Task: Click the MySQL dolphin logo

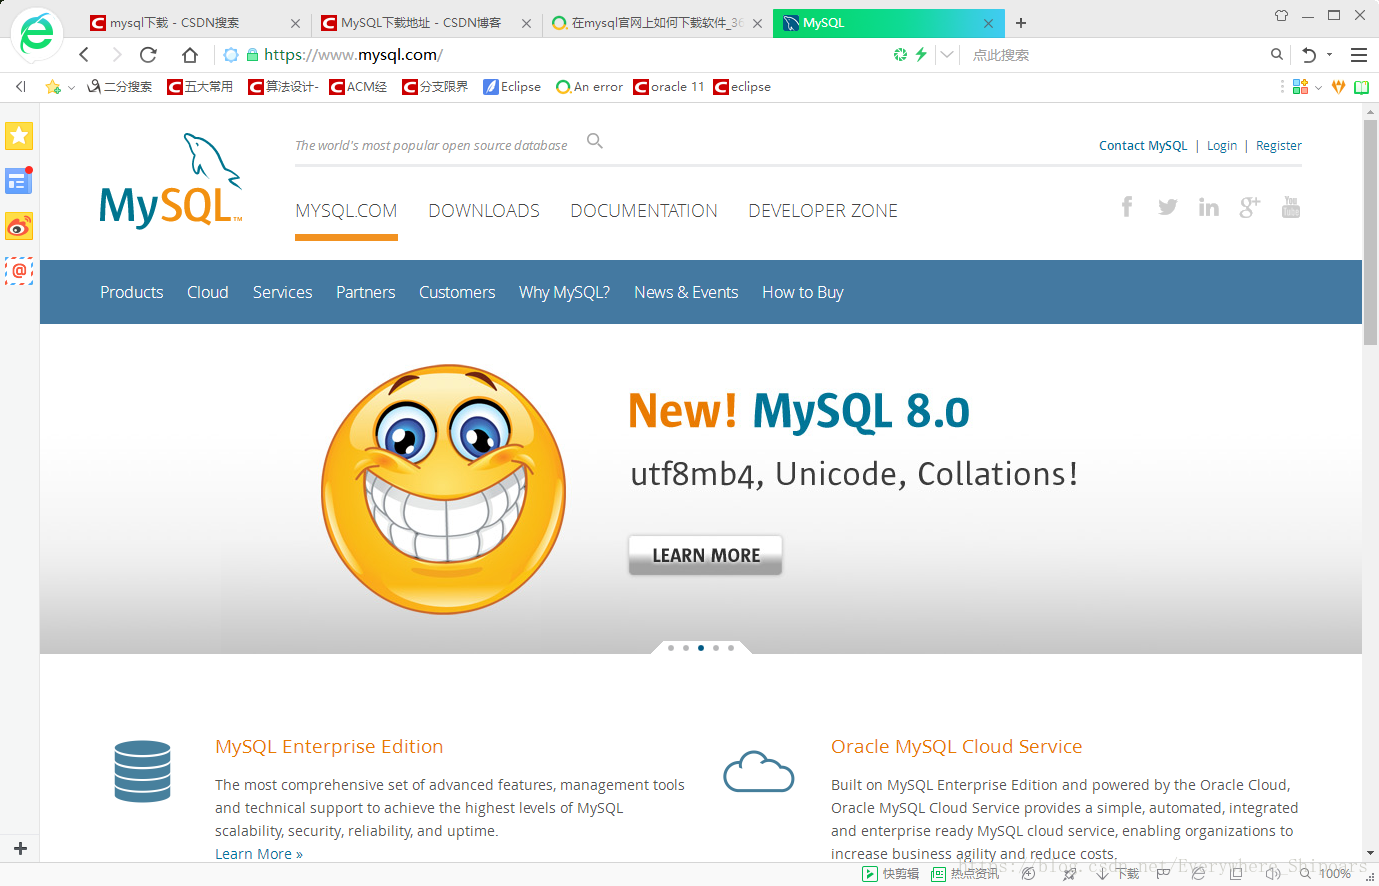Action: click(170, 180)
